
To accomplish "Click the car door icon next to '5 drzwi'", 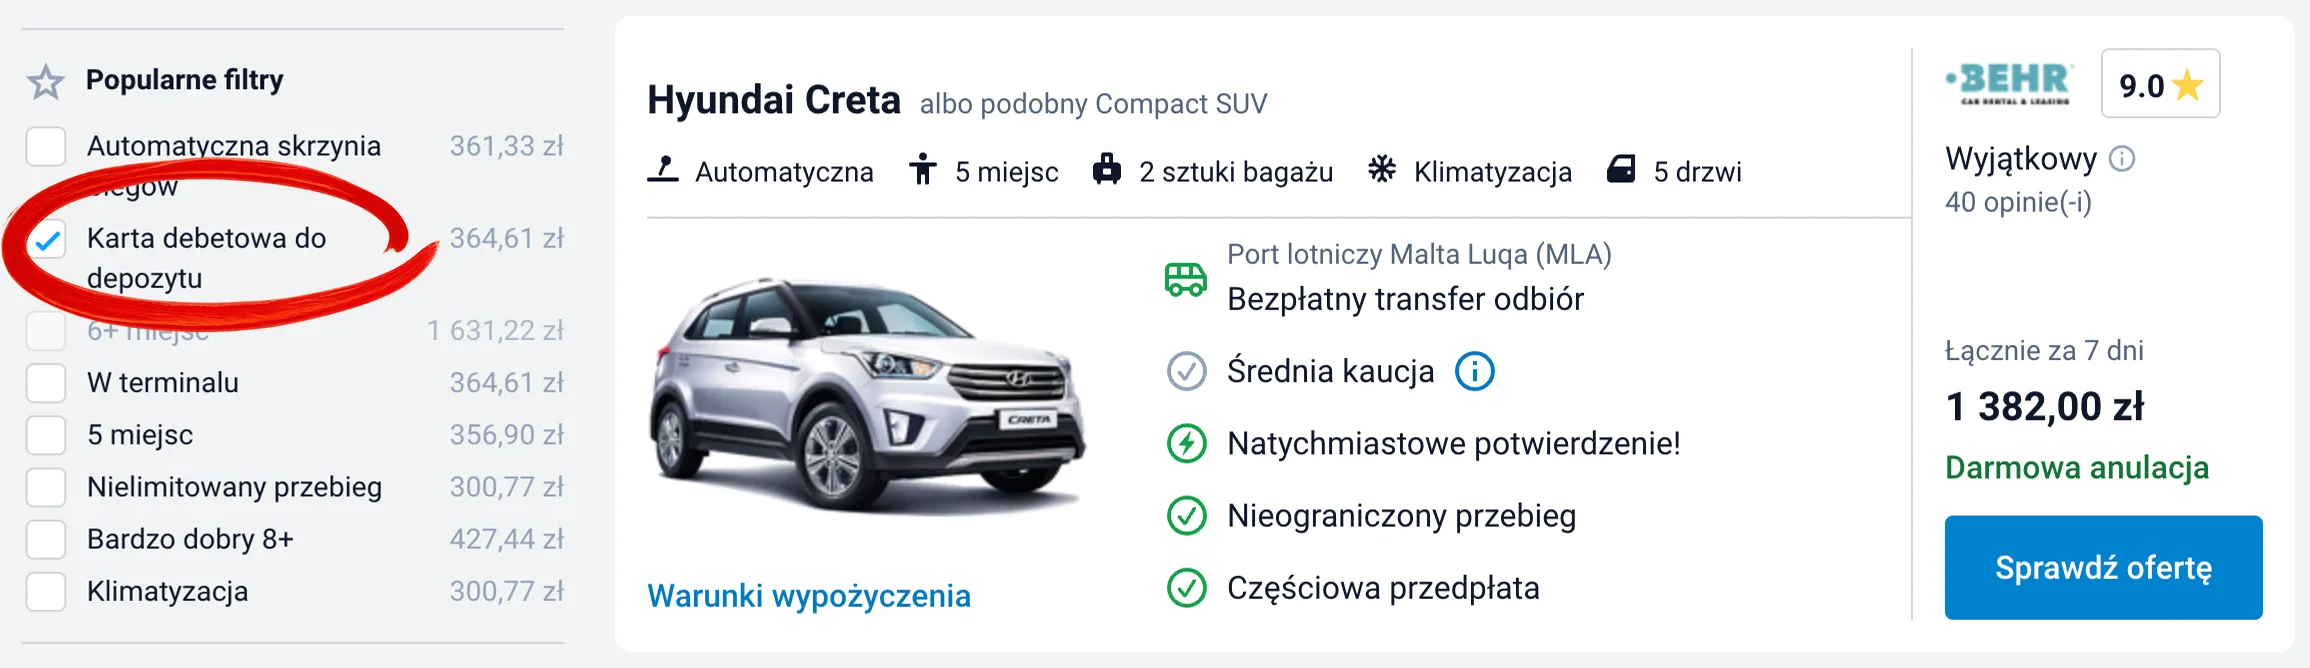I will click(1620, 170).
